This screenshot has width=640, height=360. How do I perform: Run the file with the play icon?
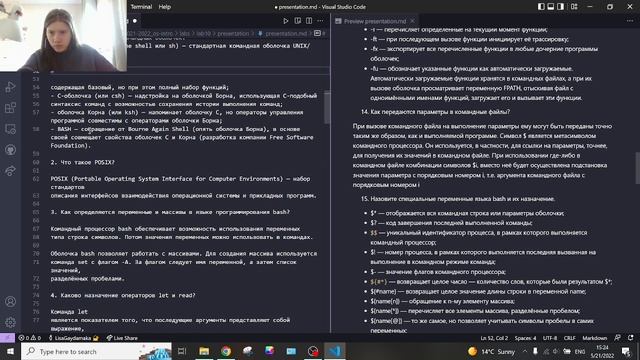[286, 21]
